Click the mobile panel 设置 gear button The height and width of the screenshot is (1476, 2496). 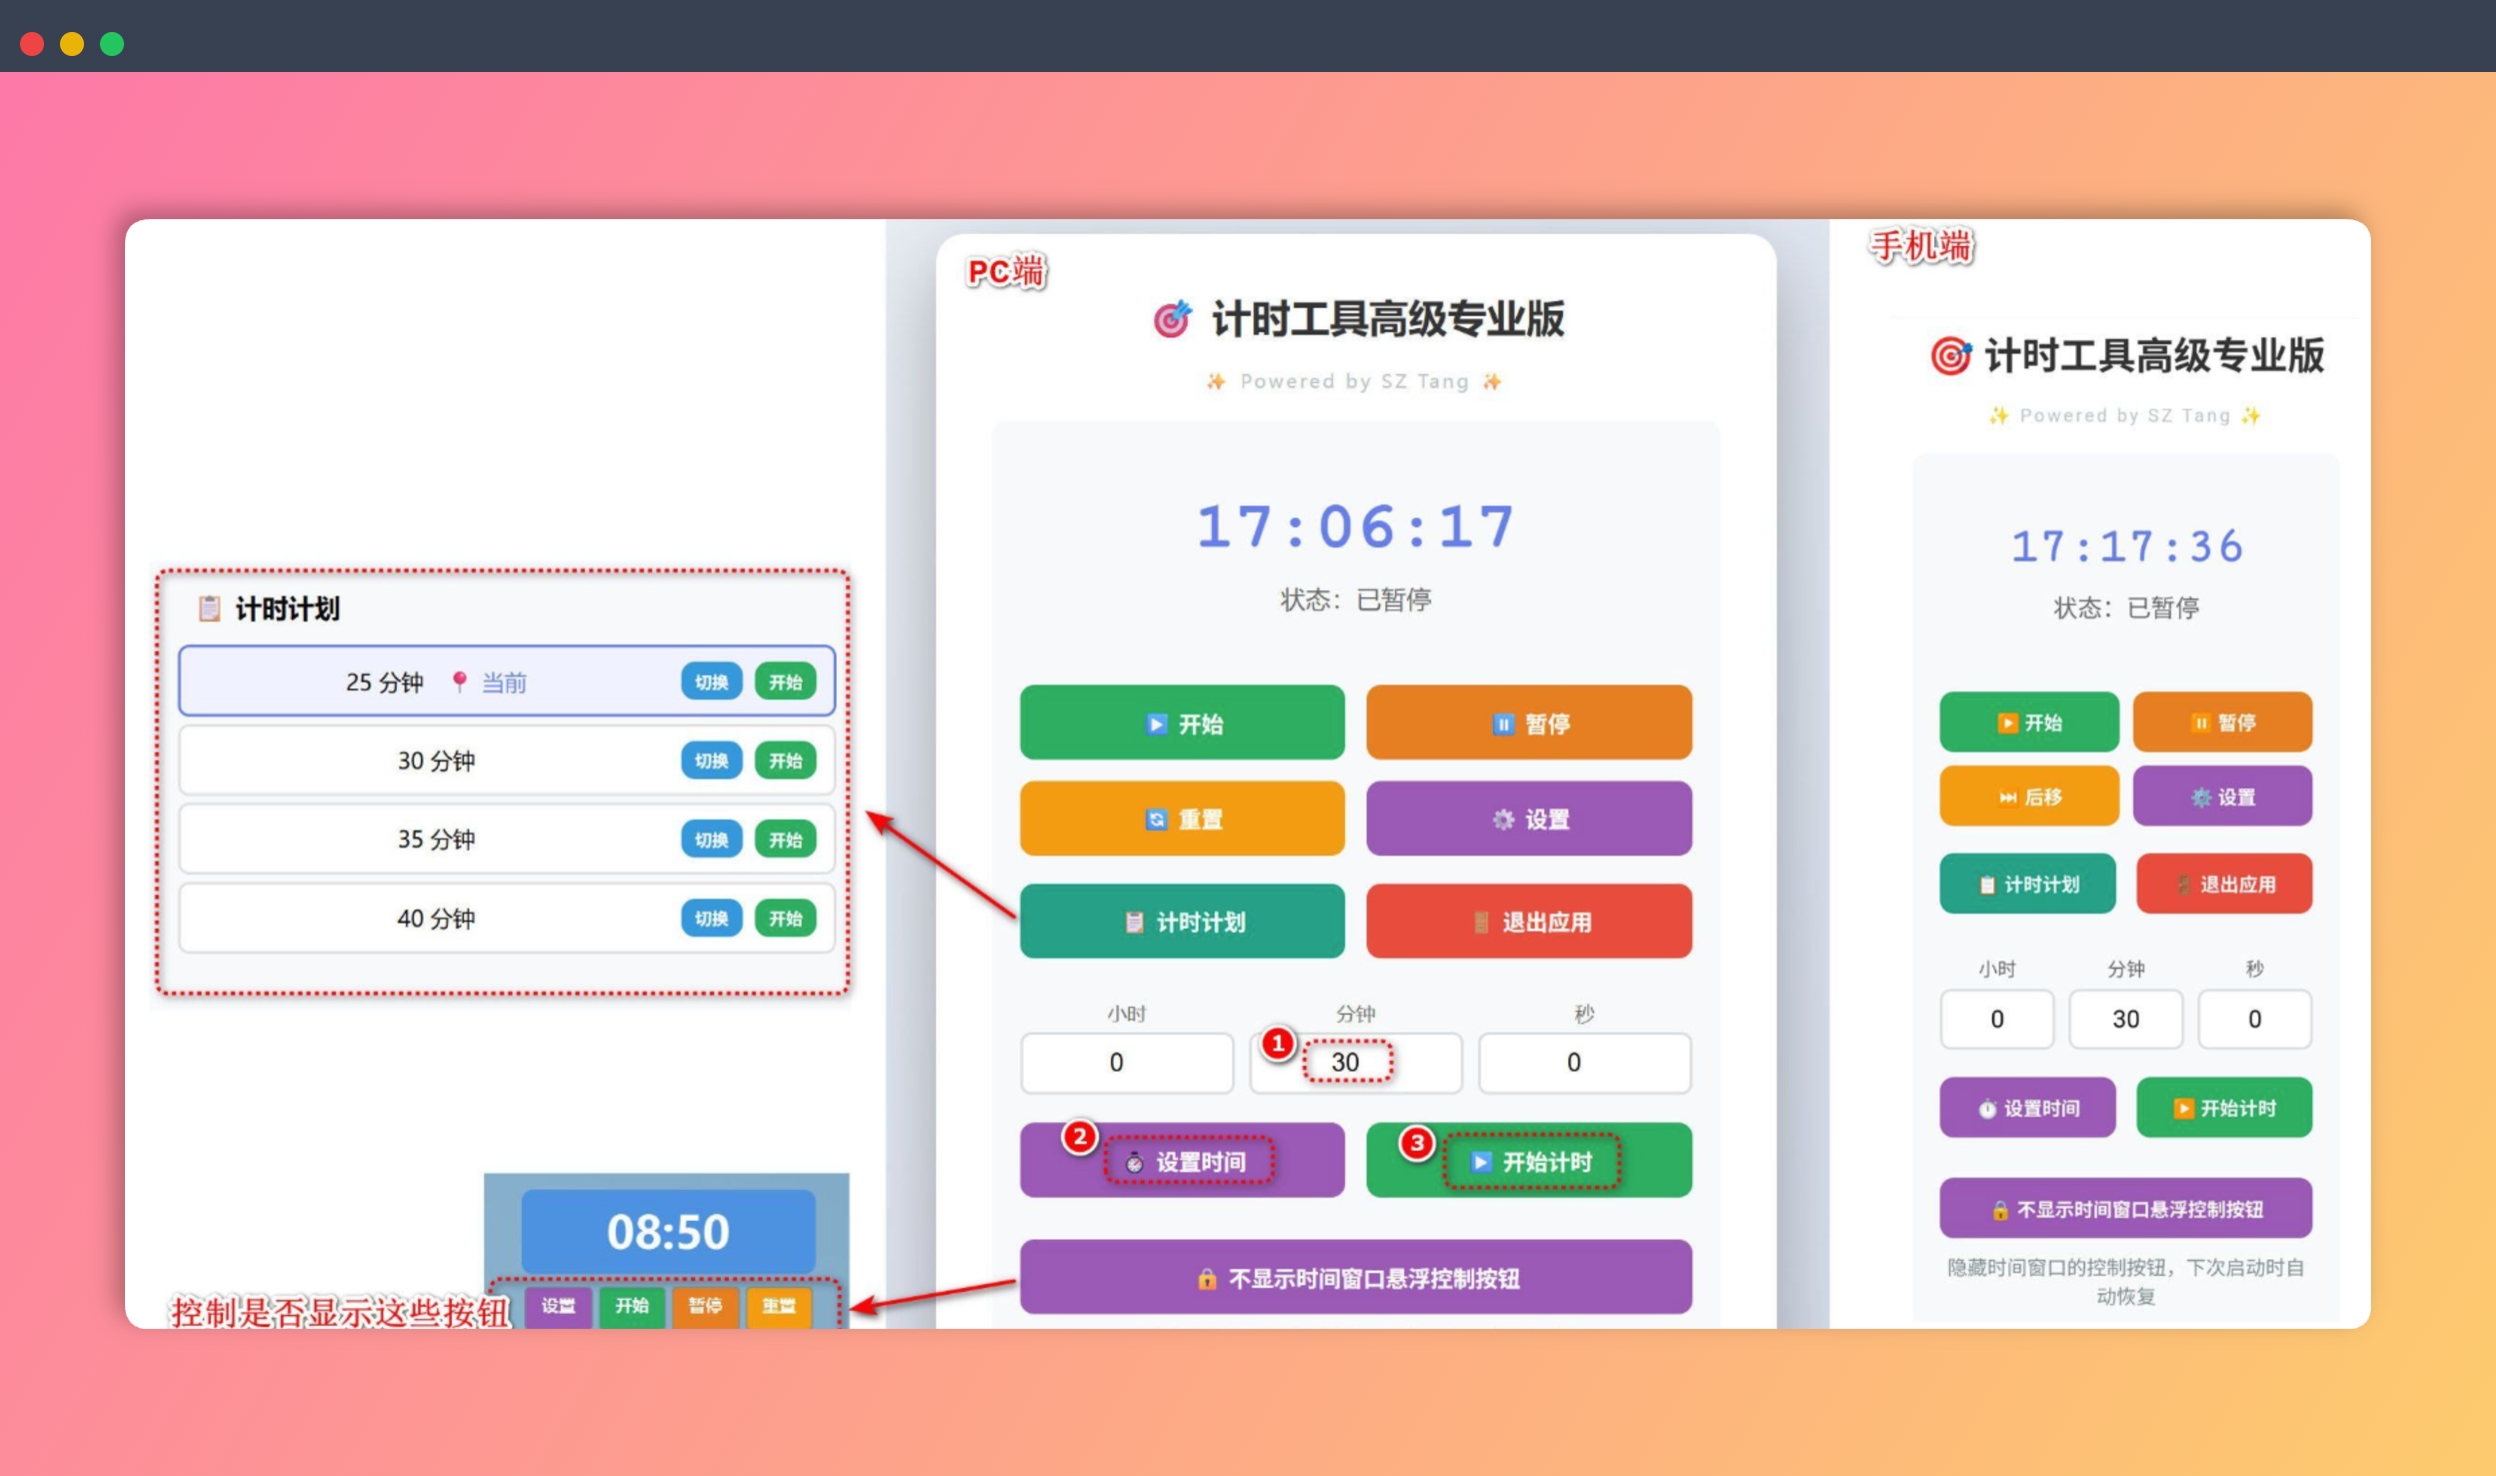(x=2222, y=797)
